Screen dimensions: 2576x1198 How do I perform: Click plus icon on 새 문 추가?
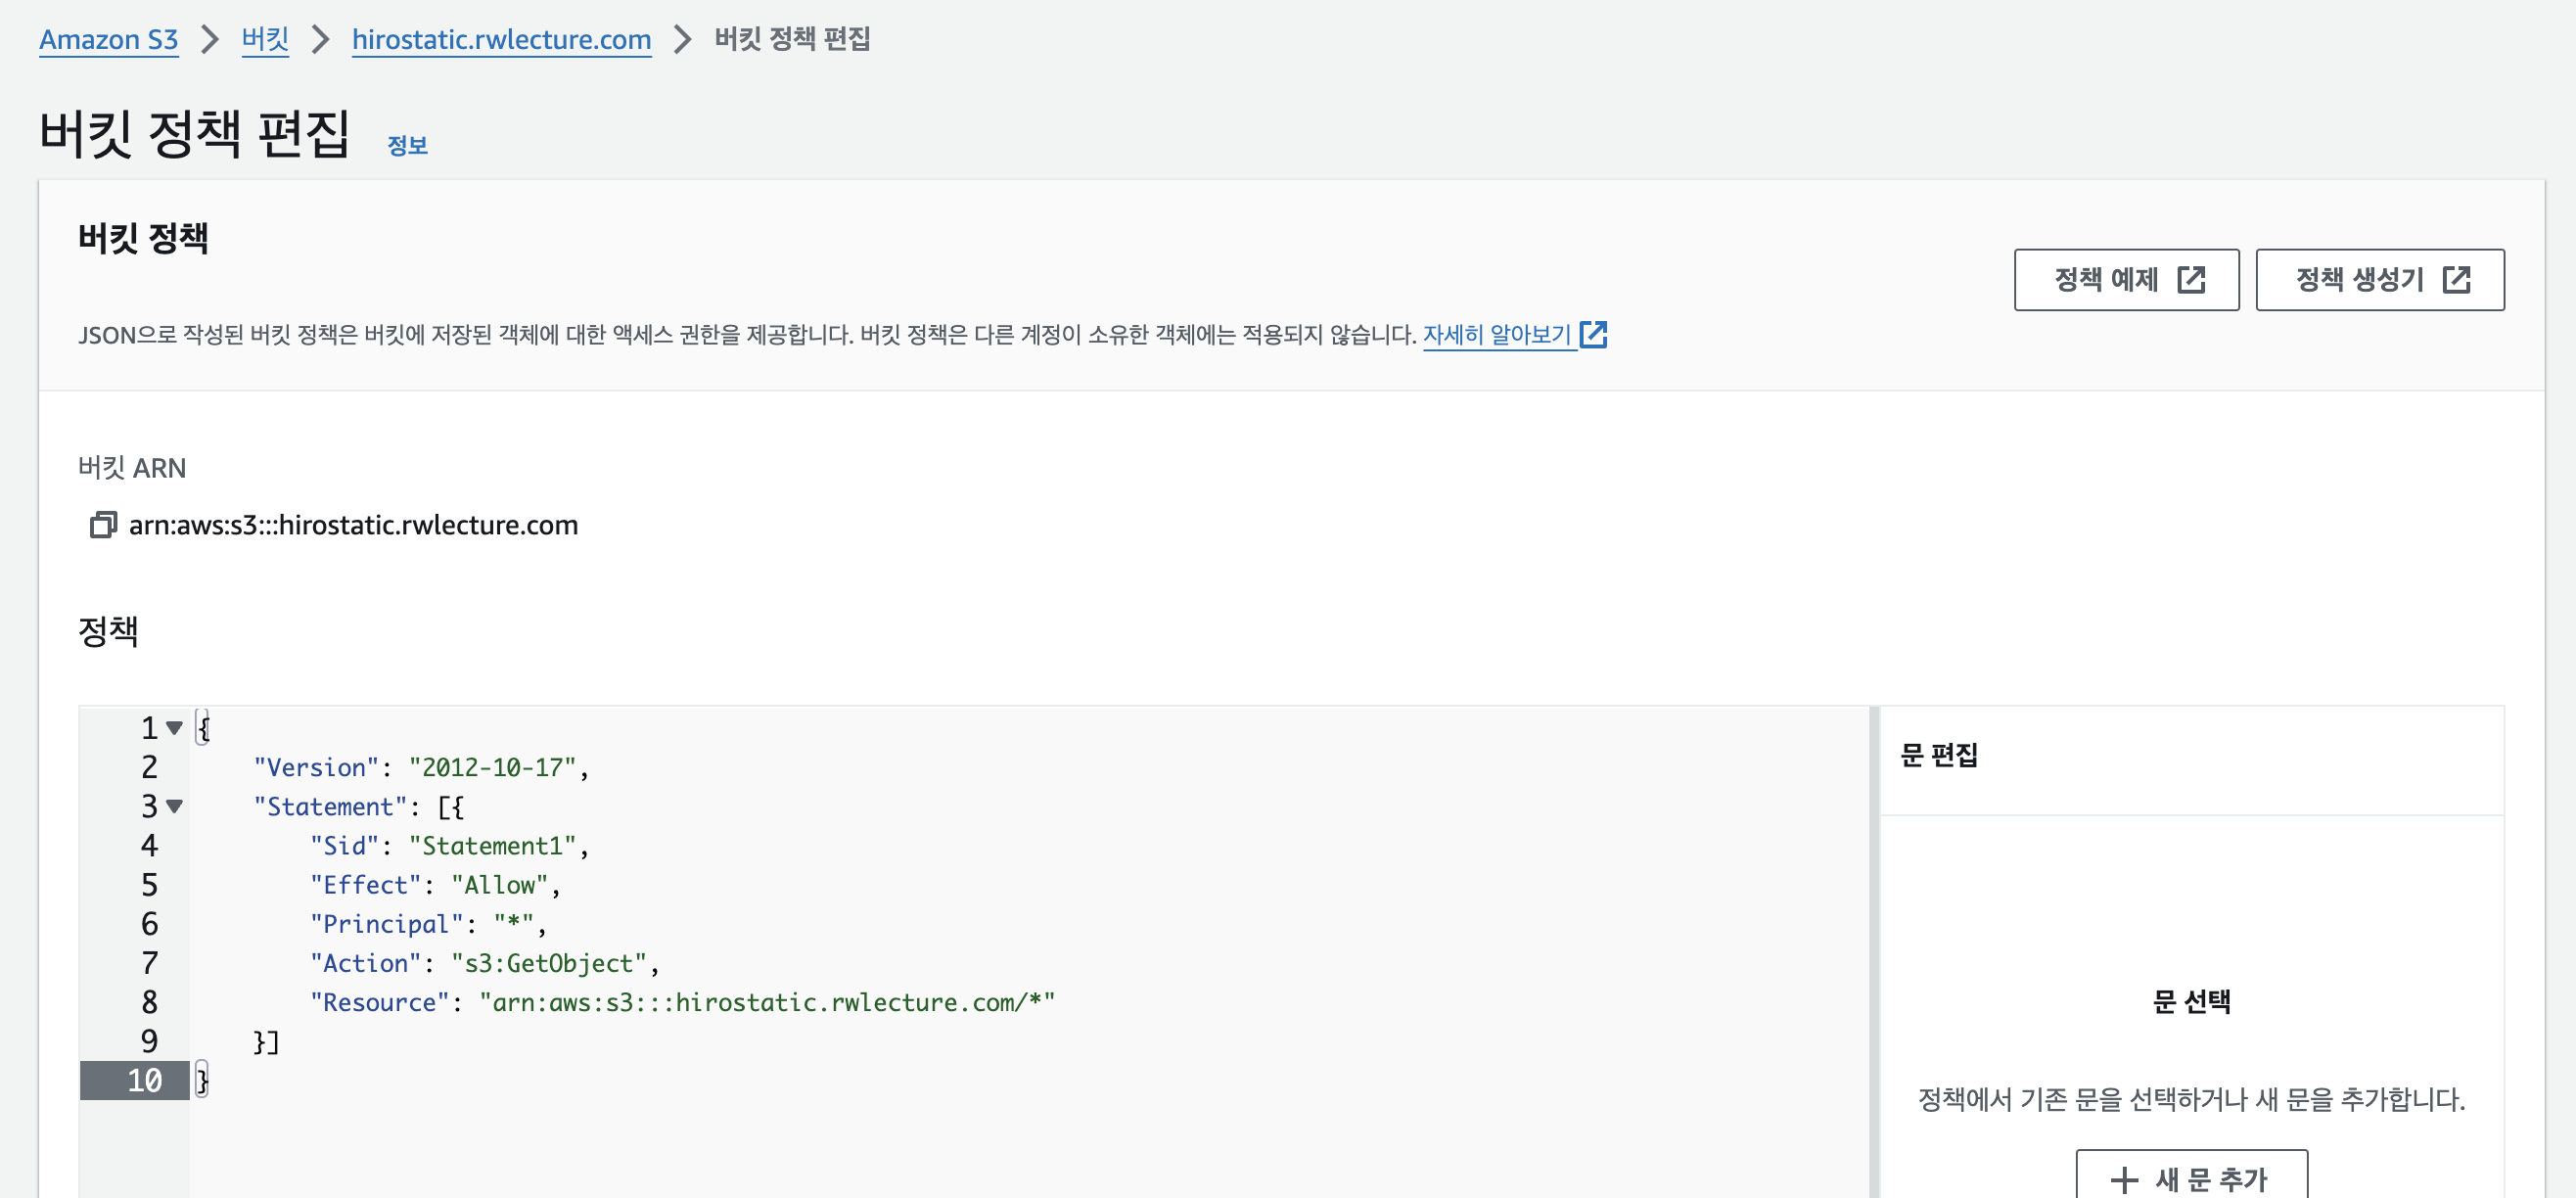coord(2124,1179)
